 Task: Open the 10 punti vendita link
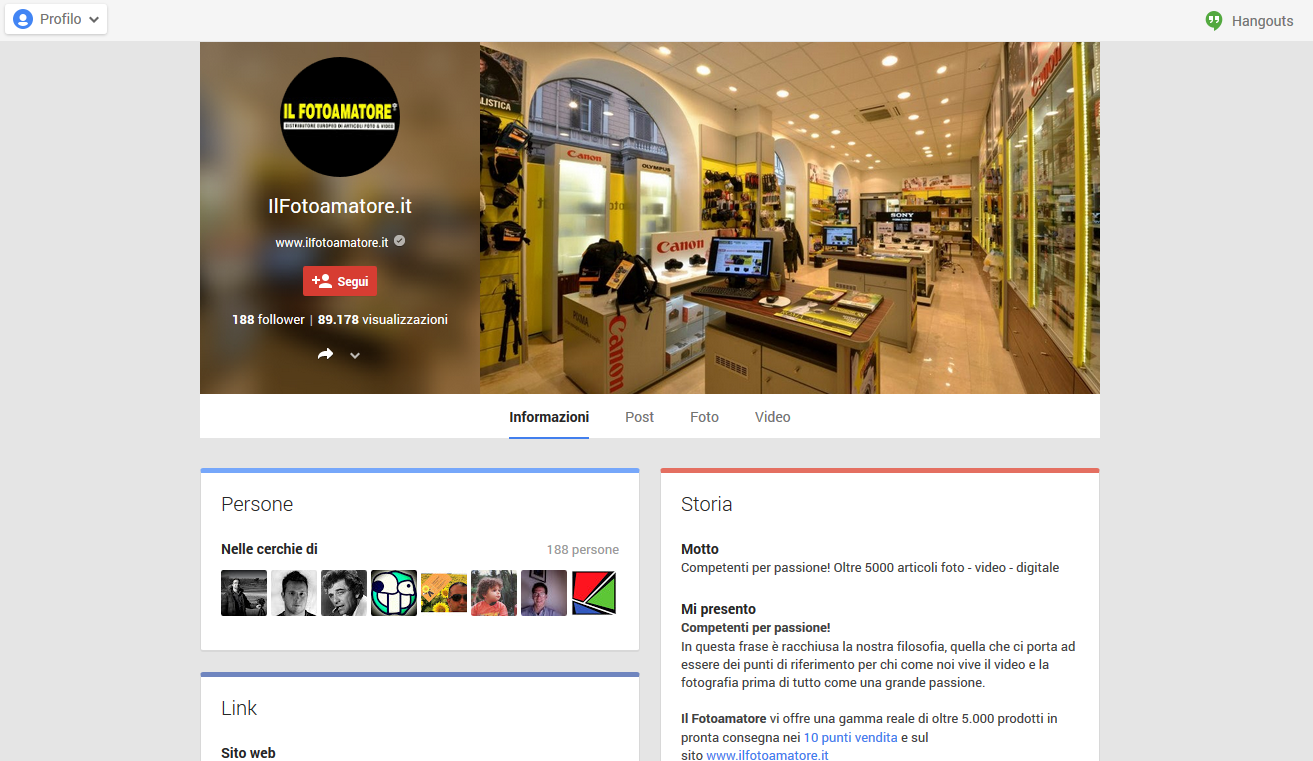850,737
